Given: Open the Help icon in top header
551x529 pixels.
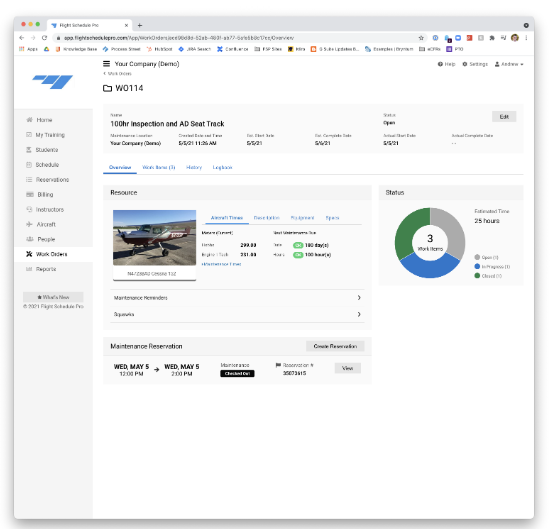Looking at the screenshot, I should [x=440, y=64].
